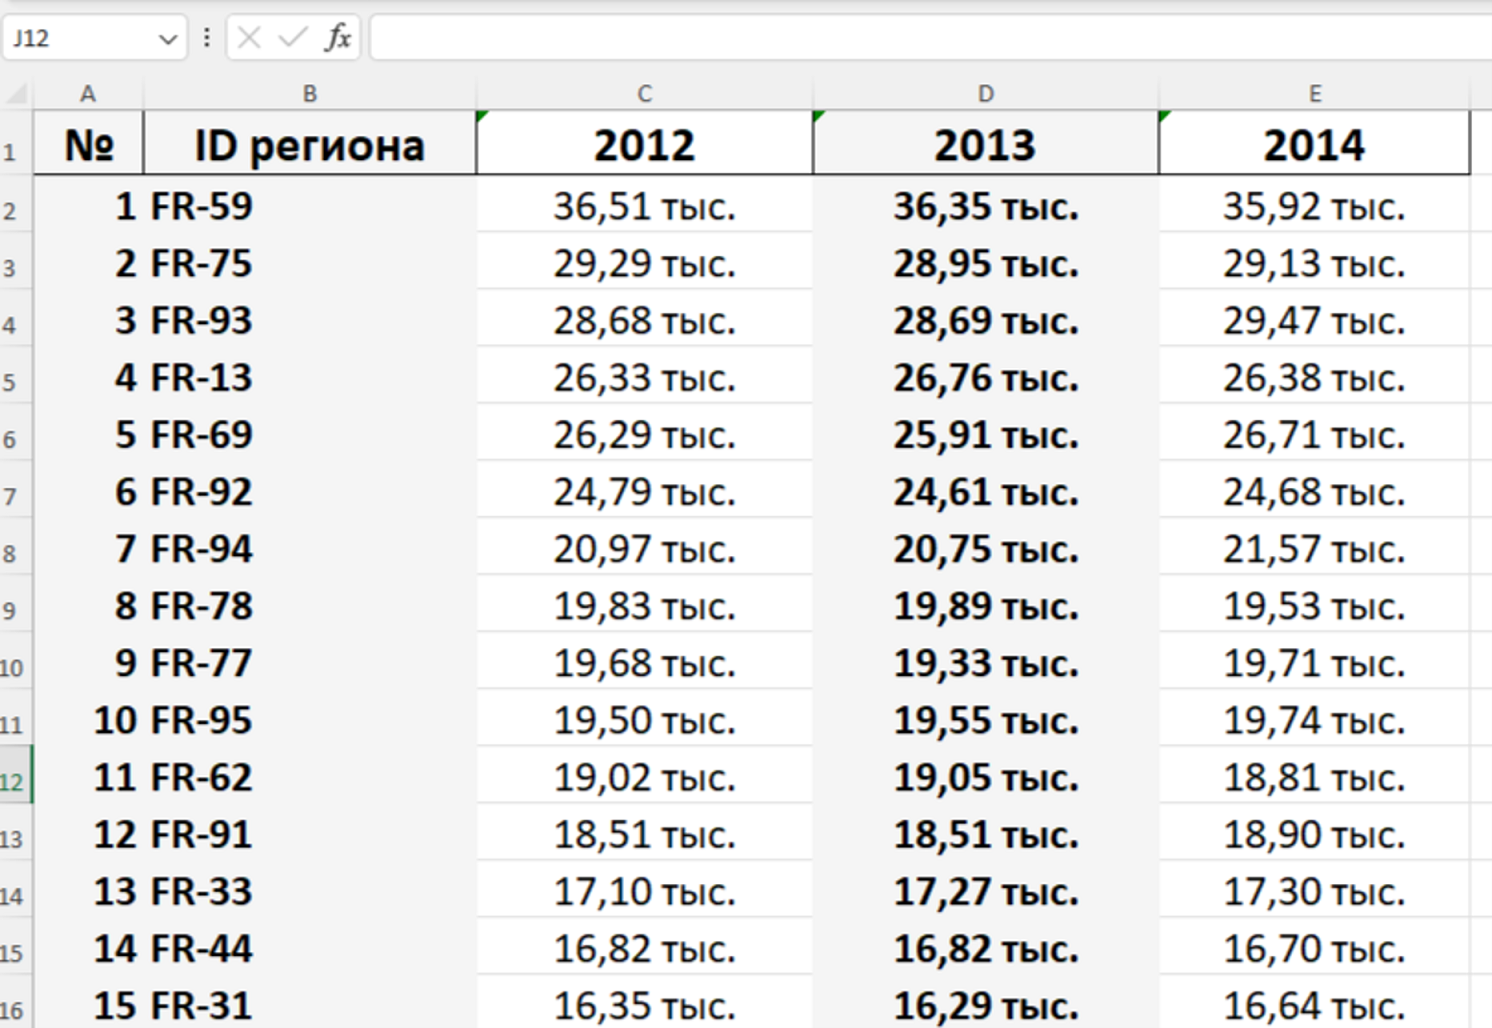
Task: Click the Insert Function fx icon
Action: tap(338, 38)
